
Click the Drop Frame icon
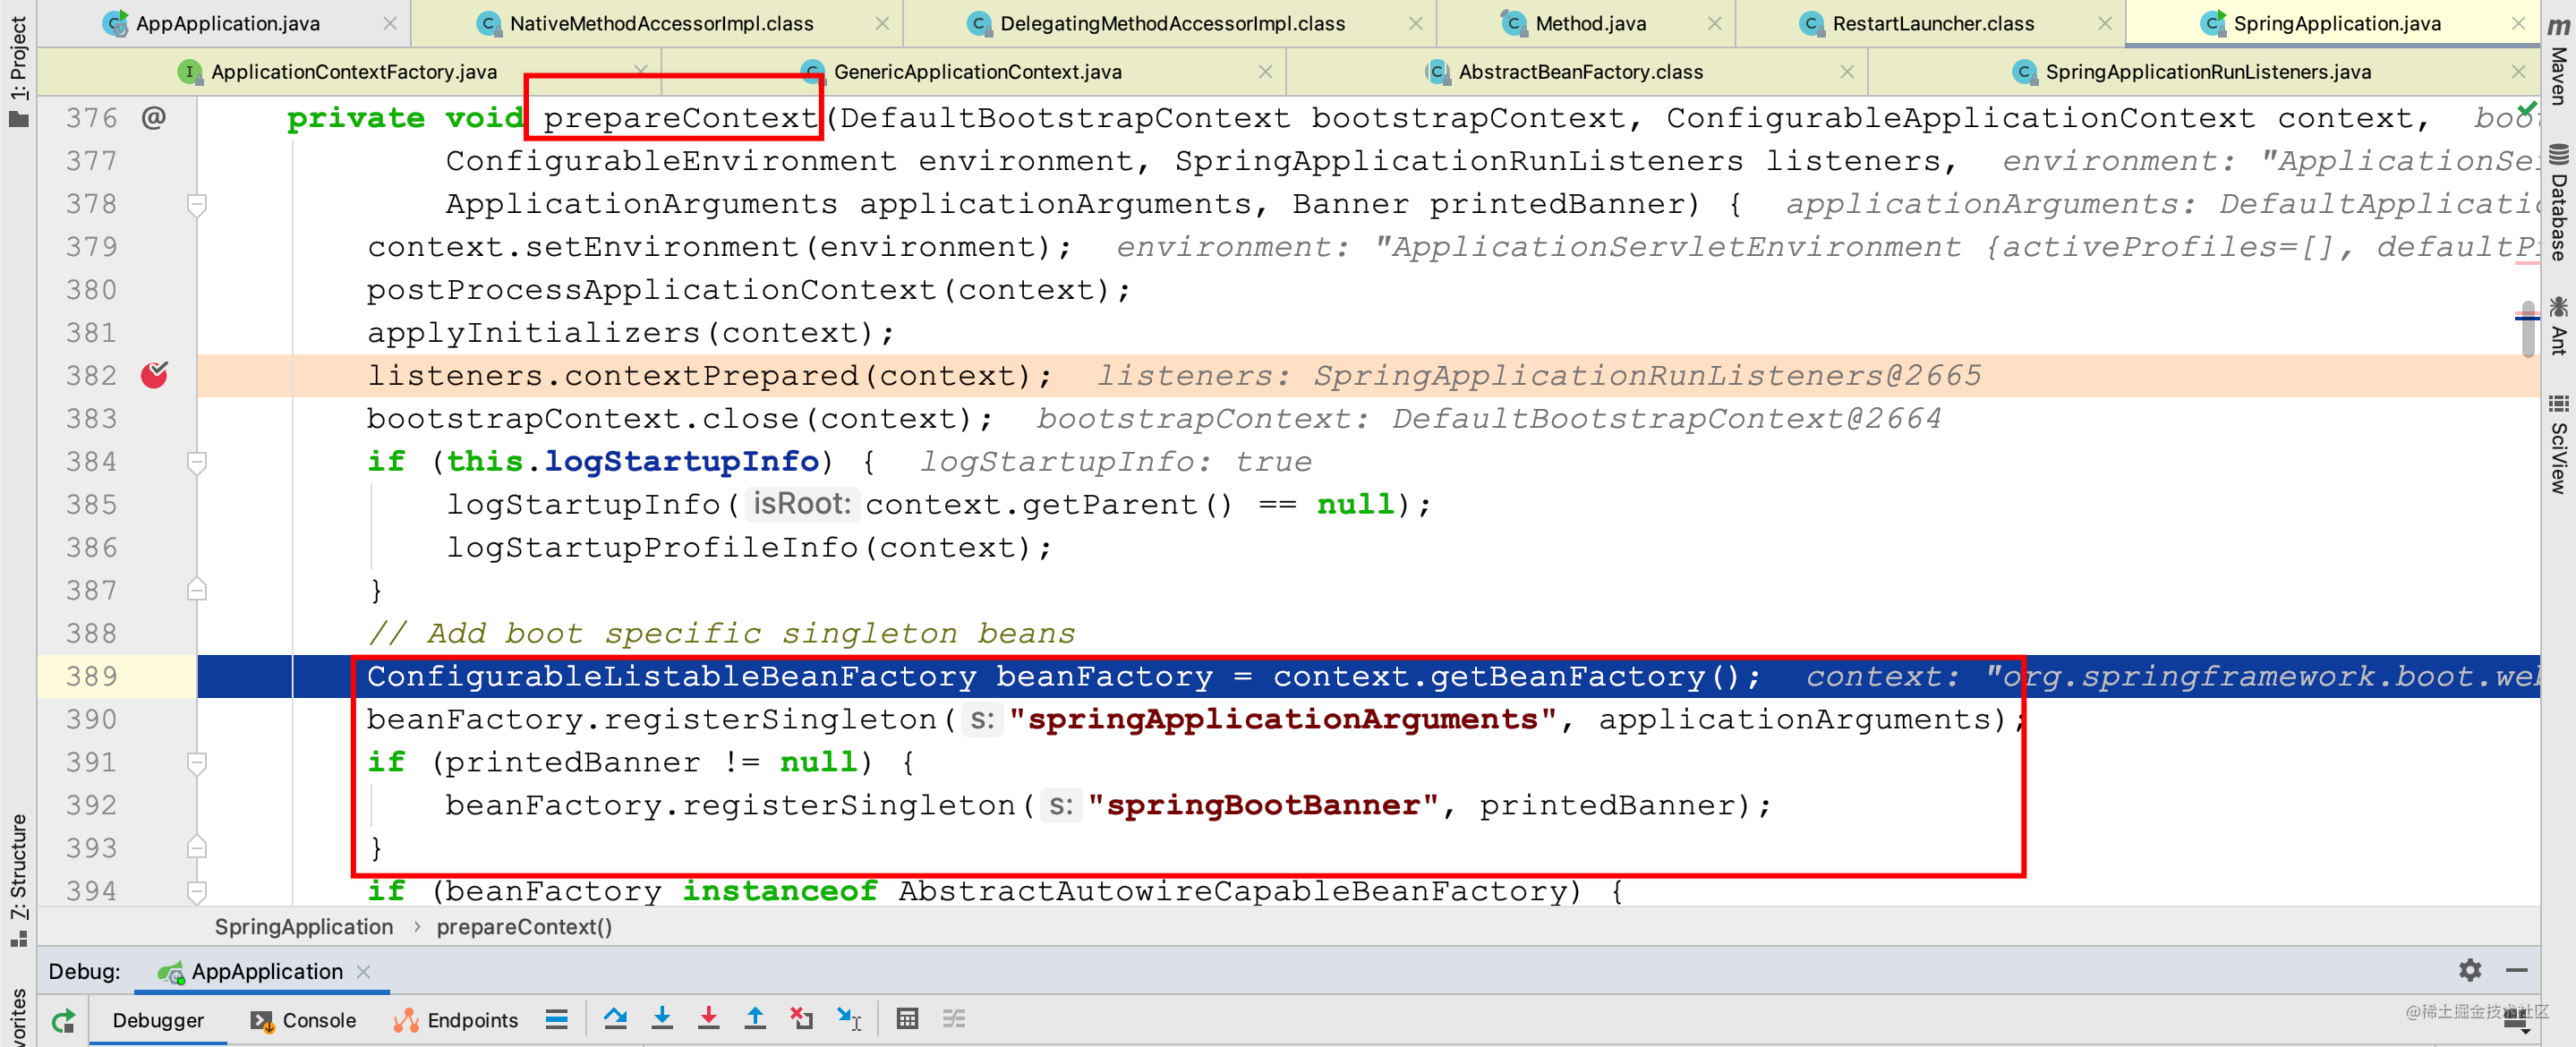[802, 1019]
